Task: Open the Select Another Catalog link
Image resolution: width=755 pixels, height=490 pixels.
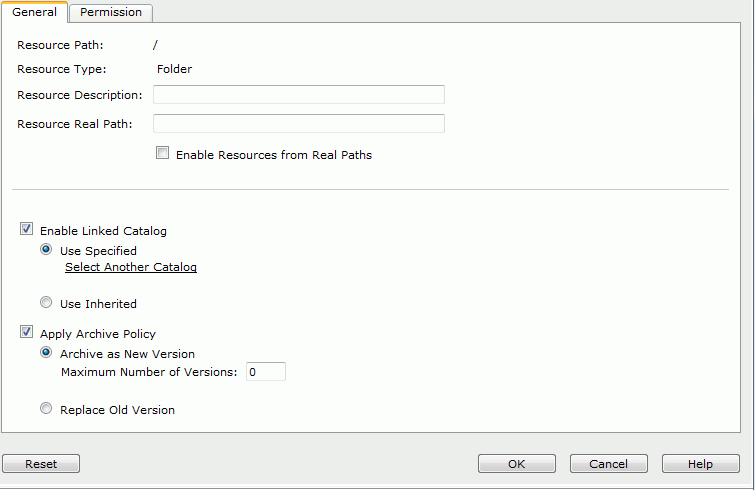Action: pos(131,267)
